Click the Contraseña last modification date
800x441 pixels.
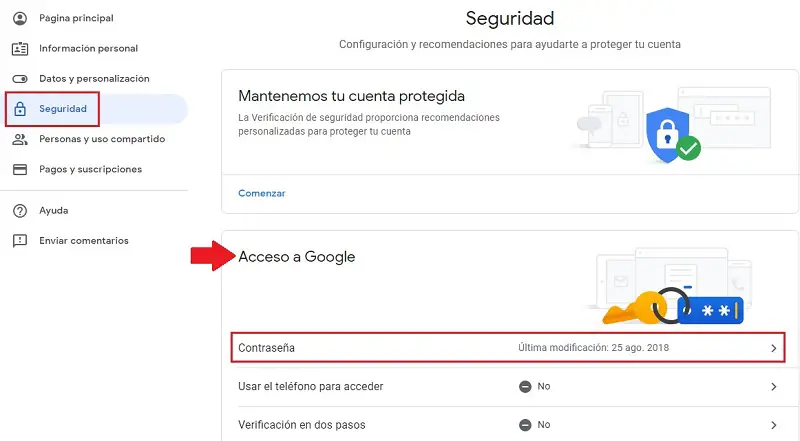pos(593,348)
